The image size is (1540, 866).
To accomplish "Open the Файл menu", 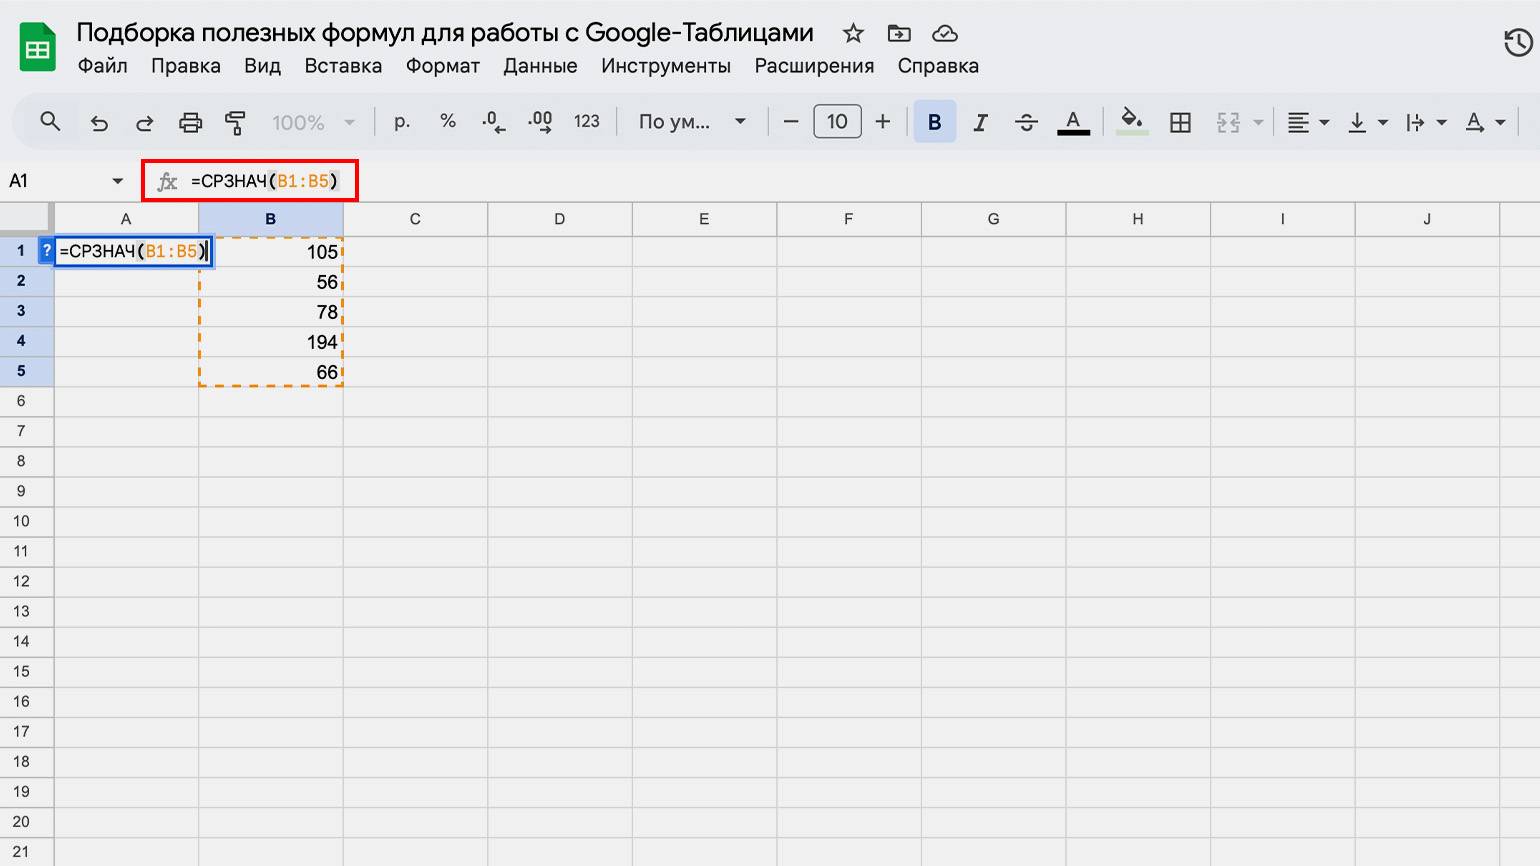I will (x=102, y=66).
